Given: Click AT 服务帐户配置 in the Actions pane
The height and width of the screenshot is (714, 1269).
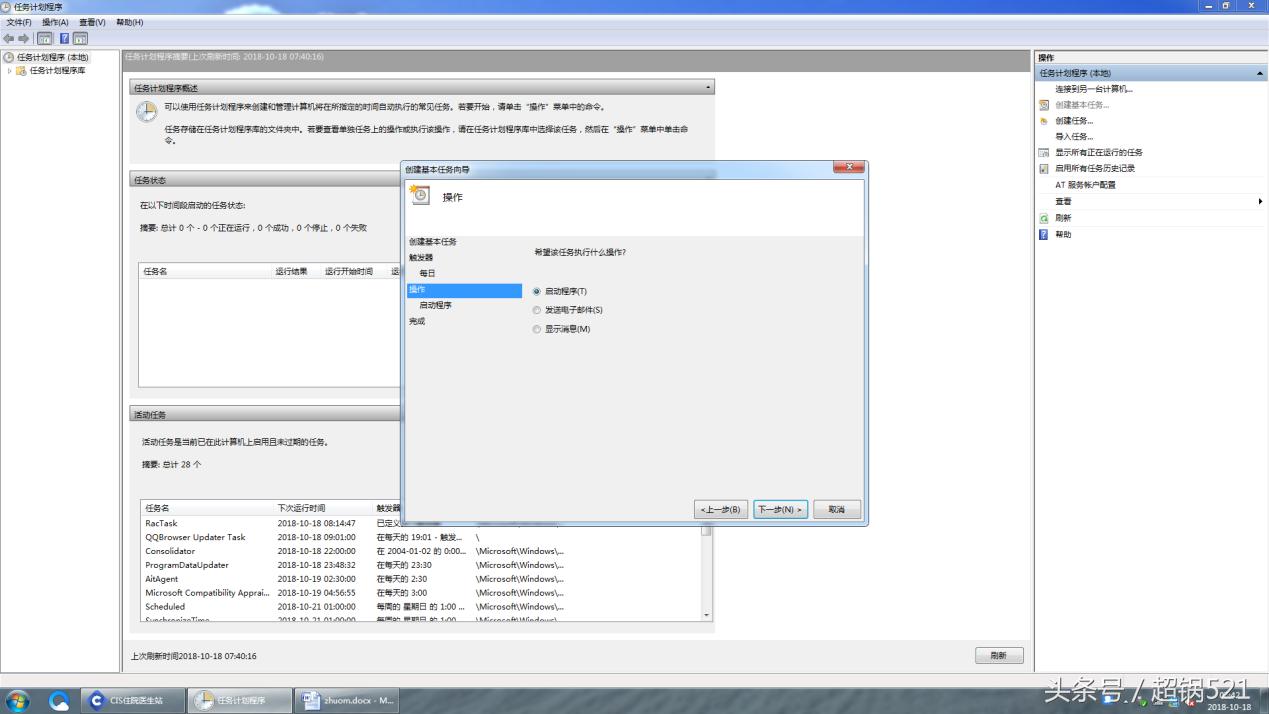Looking at the screenshot, I should pos(1085,185).
